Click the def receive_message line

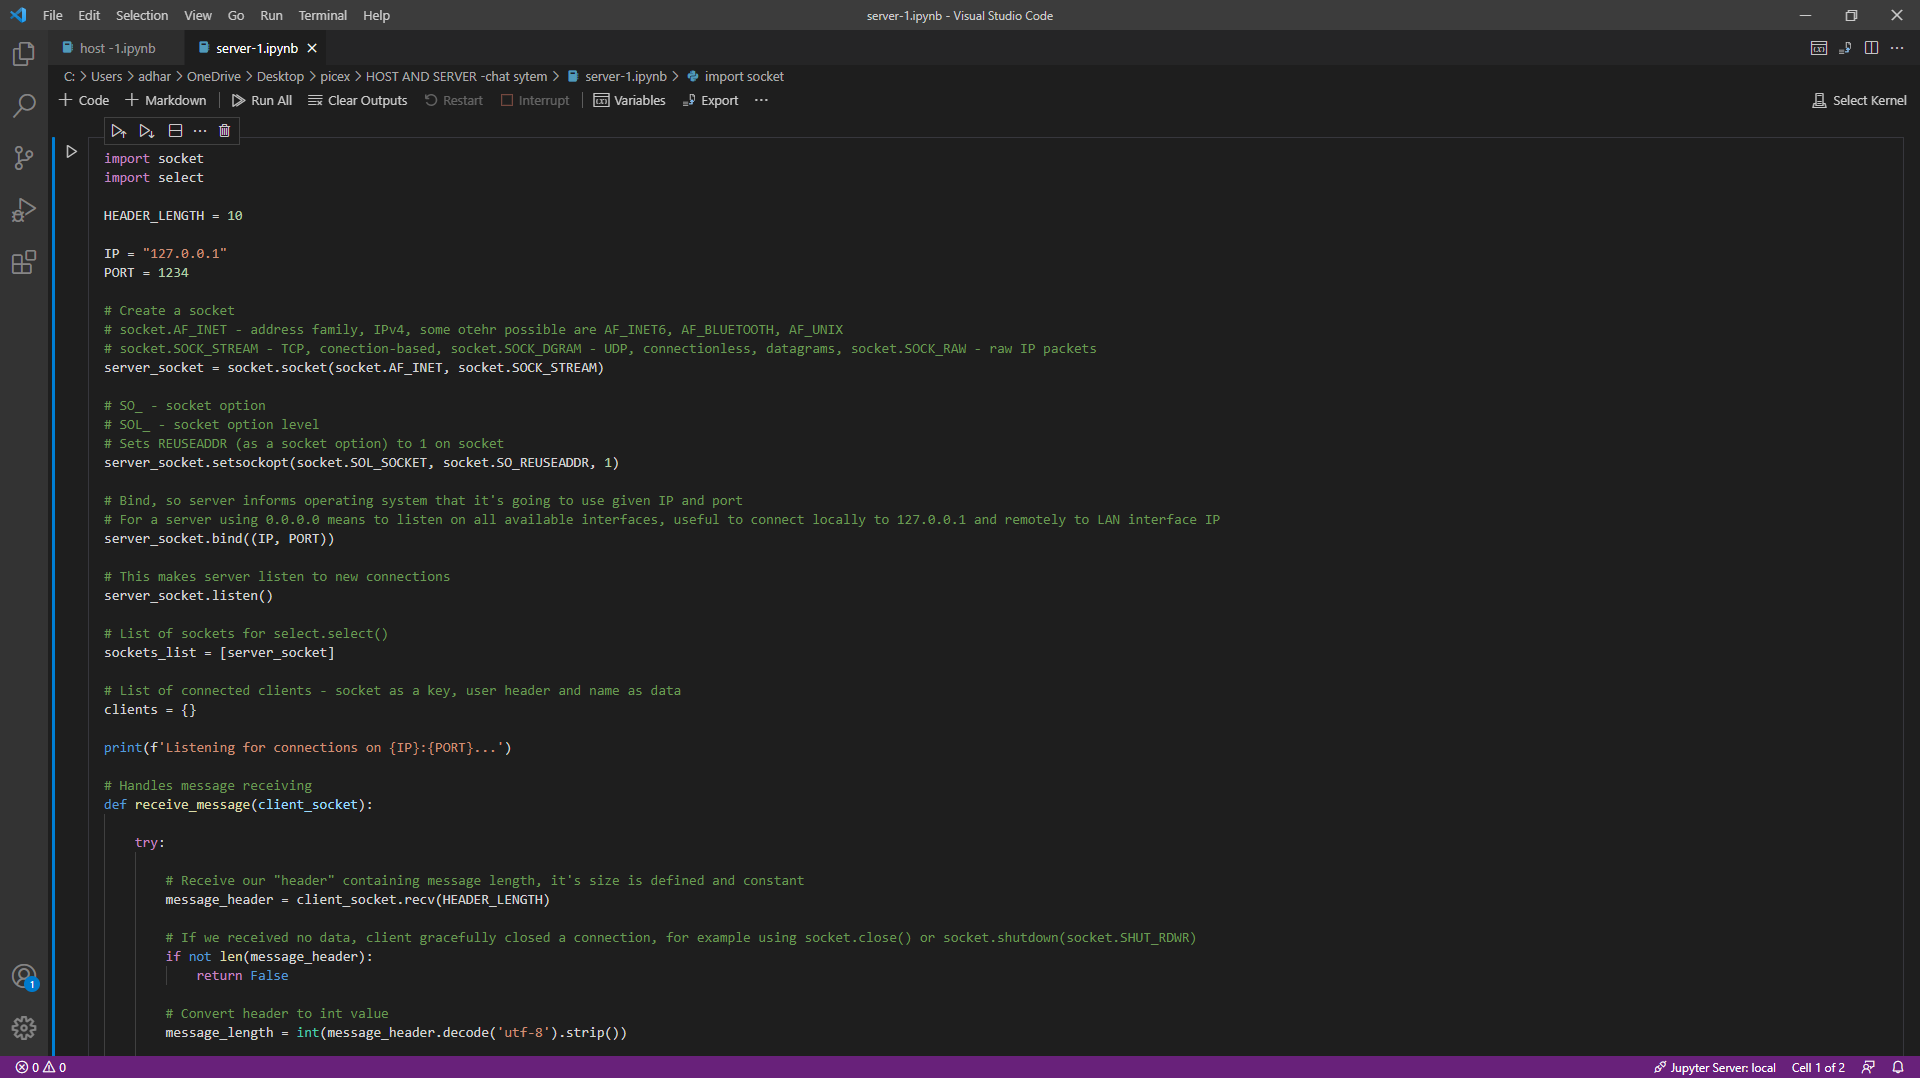(238, 805)
